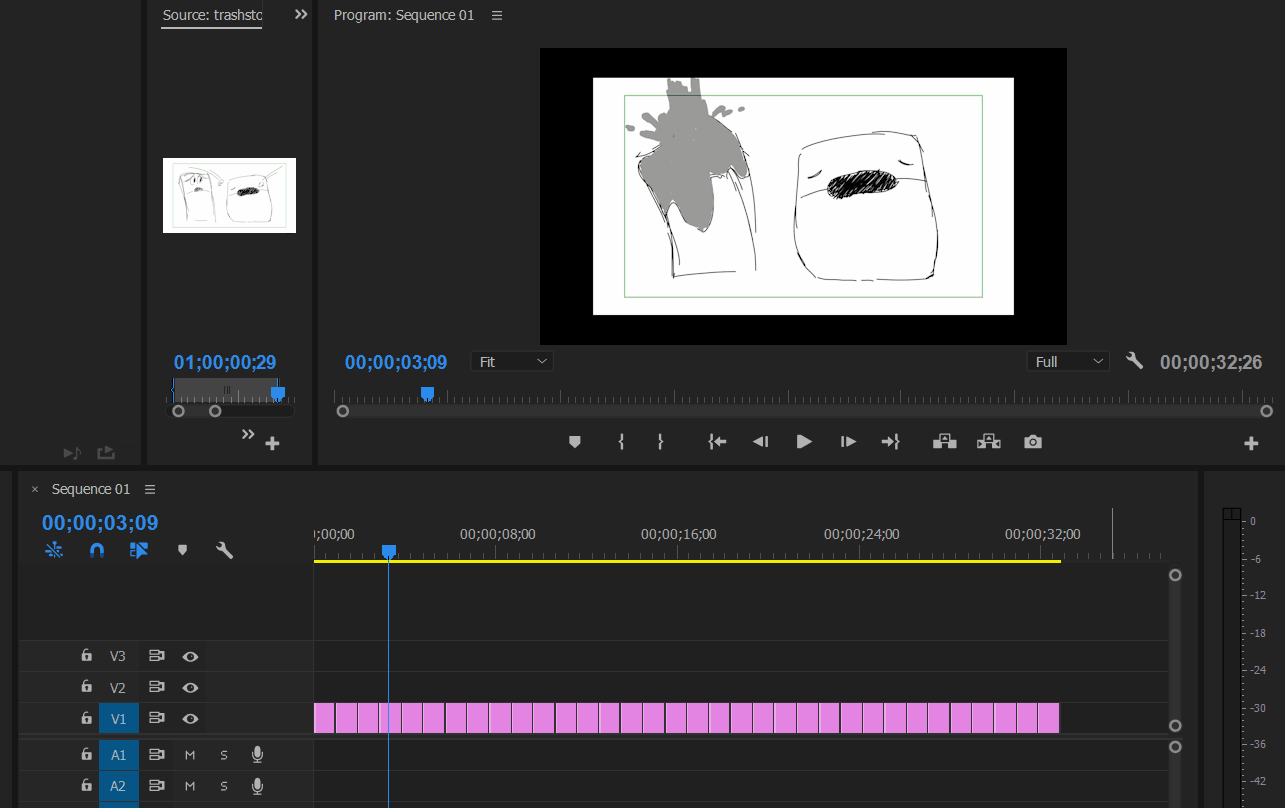This screenshot has width=1285, height=808.
Task: Click the Add Marker icon in Program monitor
Action: (575, 442)
